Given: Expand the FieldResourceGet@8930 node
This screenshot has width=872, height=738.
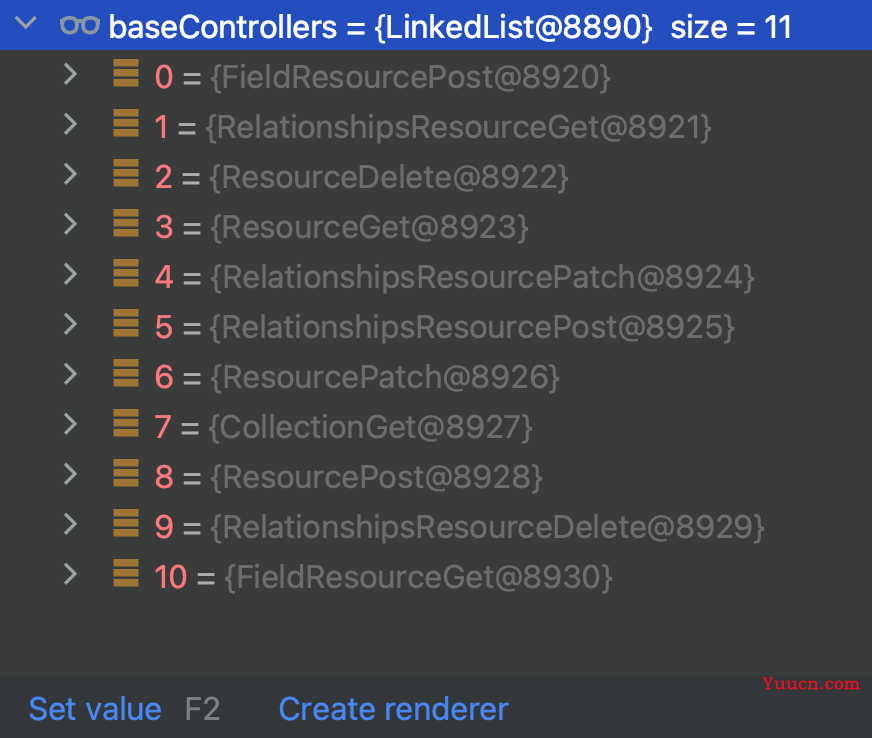Looking at the screenshot, I should pyautogui.click(x=70, y=574).
